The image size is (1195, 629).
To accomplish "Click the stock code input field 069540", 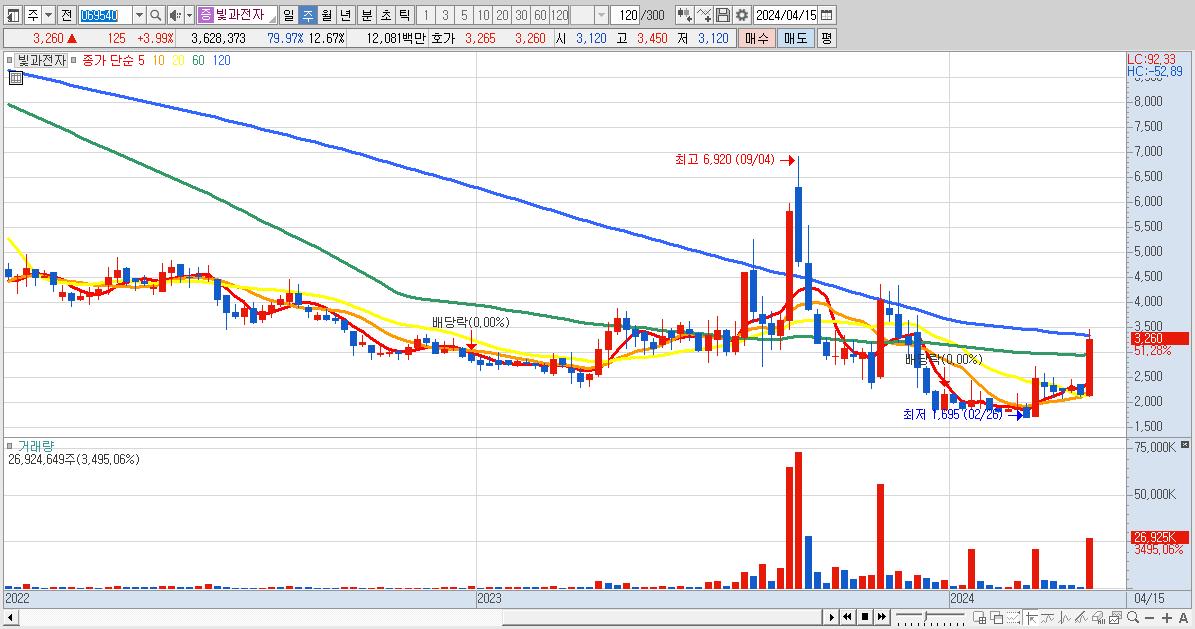I will 106,14.
